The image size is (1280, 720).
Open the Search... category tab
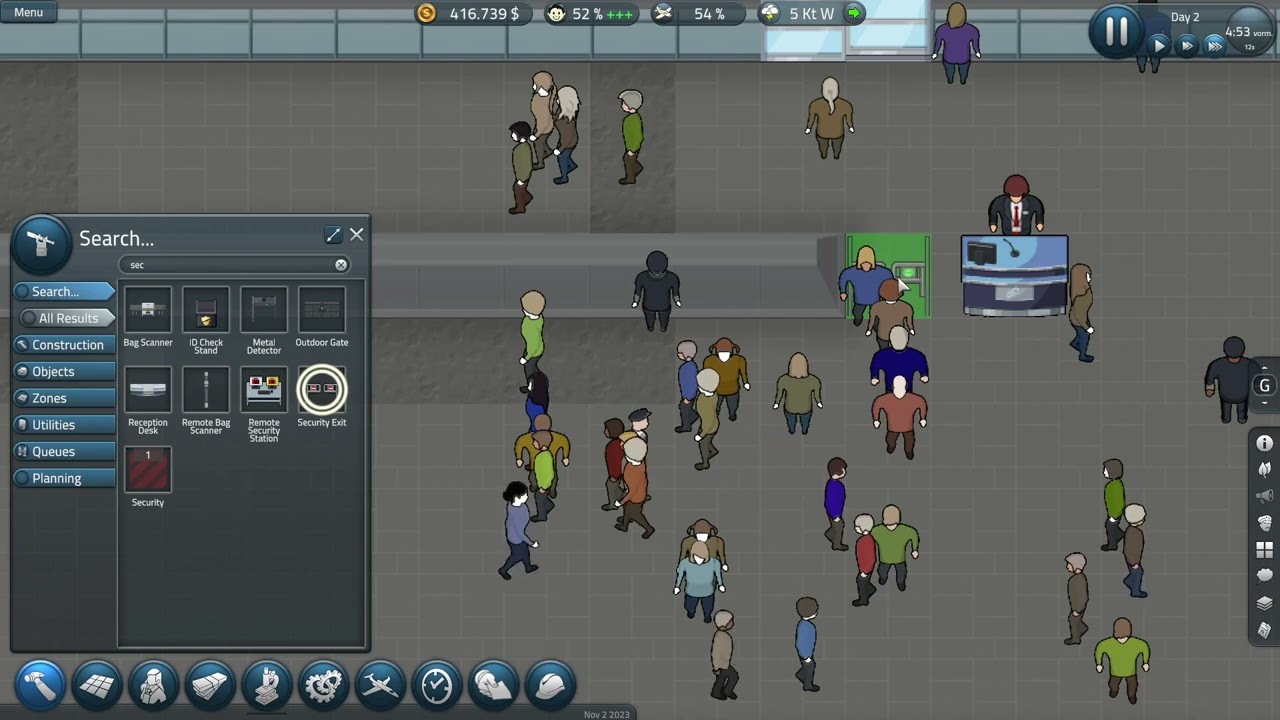65,291
